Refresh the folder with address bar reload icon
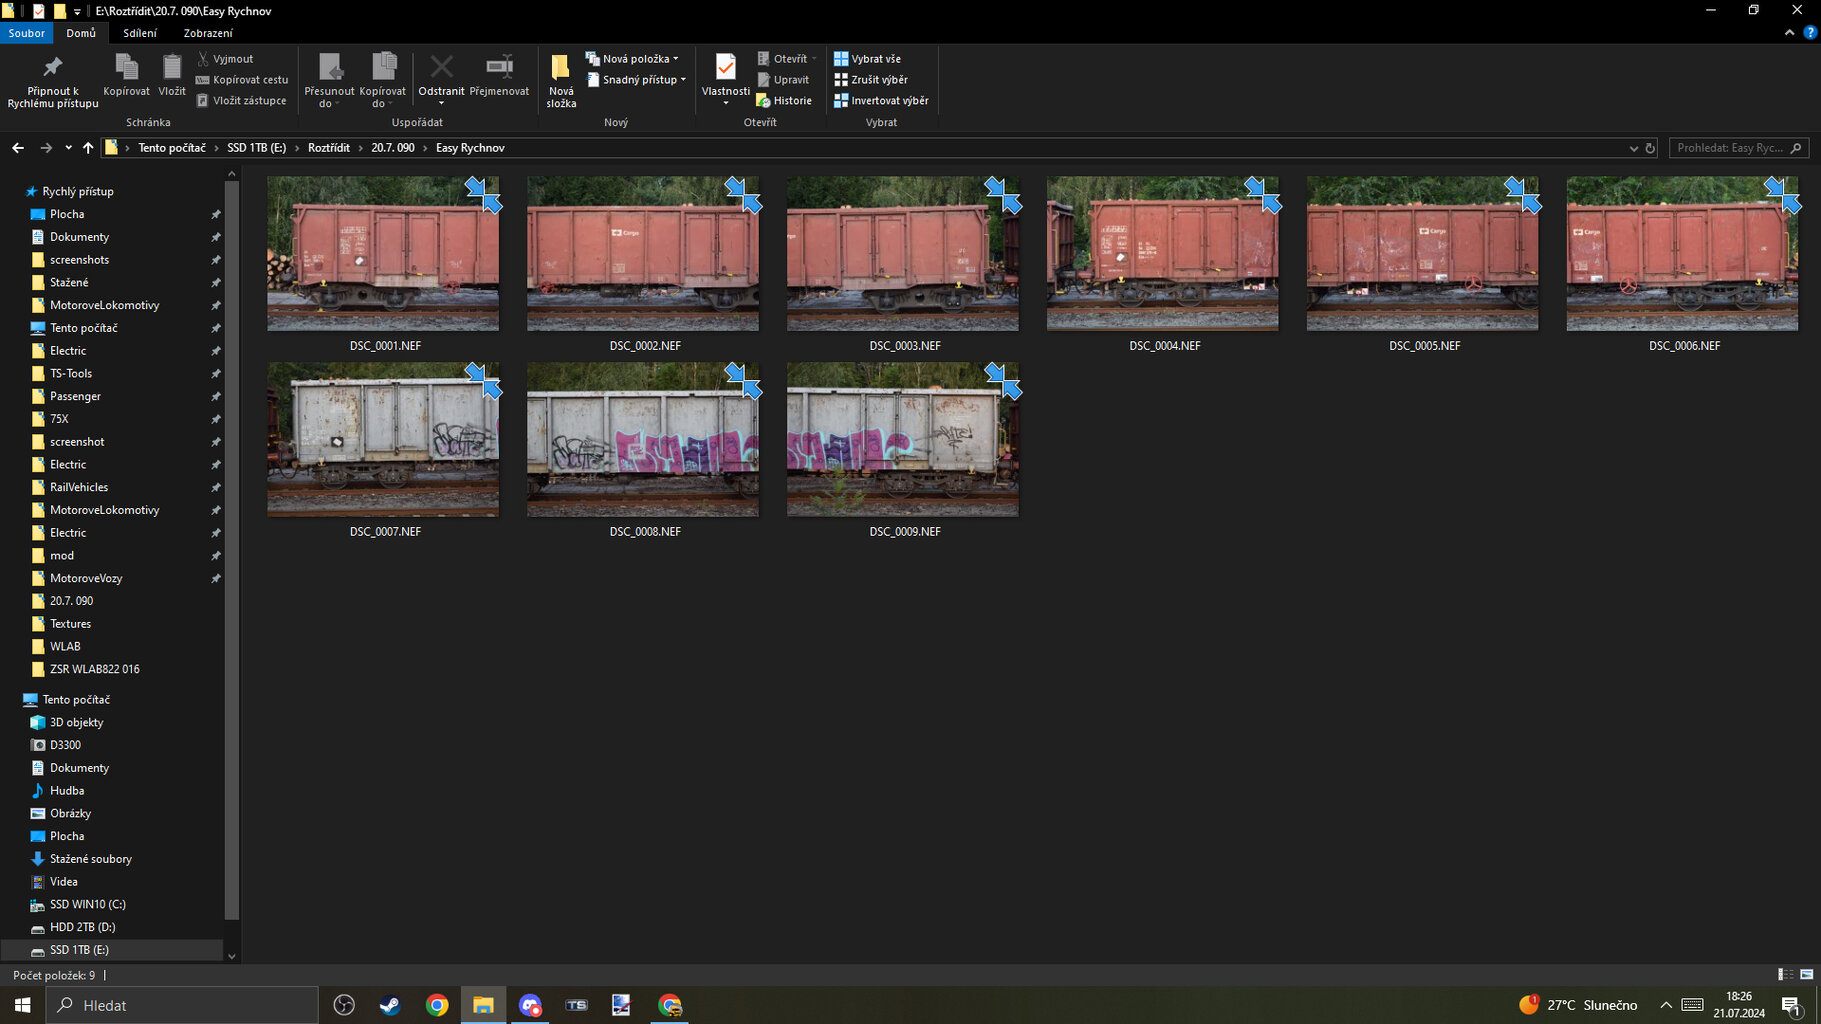The height and width of the screenshot is (1024, 1821). pyautogui.click(x=1650, y=148)
